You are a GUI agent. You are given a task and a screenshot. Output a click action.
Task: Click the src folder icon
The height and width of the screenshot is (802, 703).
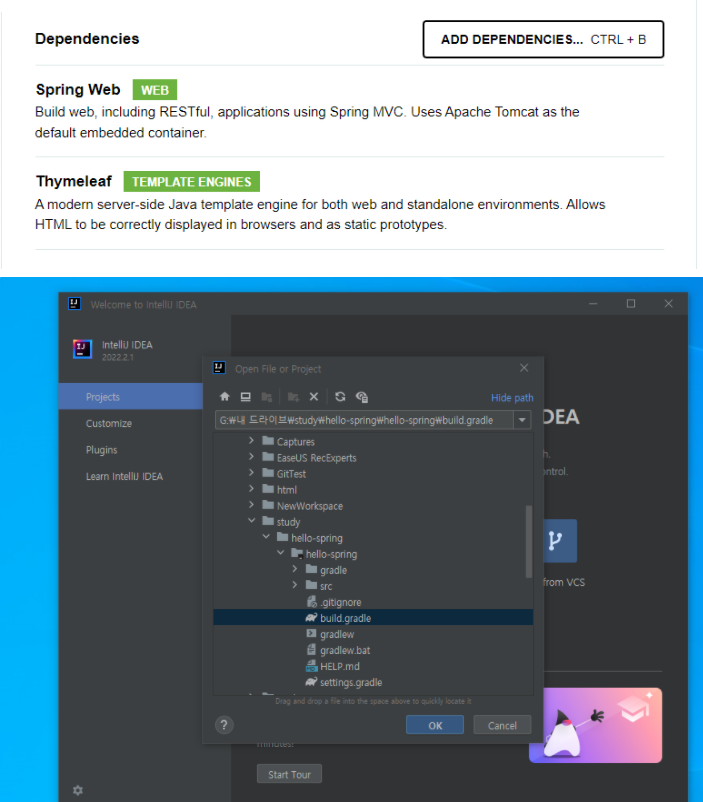311,585
